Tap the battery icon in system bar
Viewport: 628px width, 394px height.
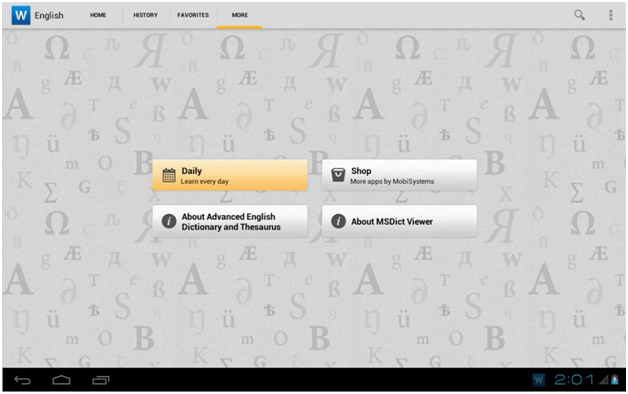(x=615, y=380)
